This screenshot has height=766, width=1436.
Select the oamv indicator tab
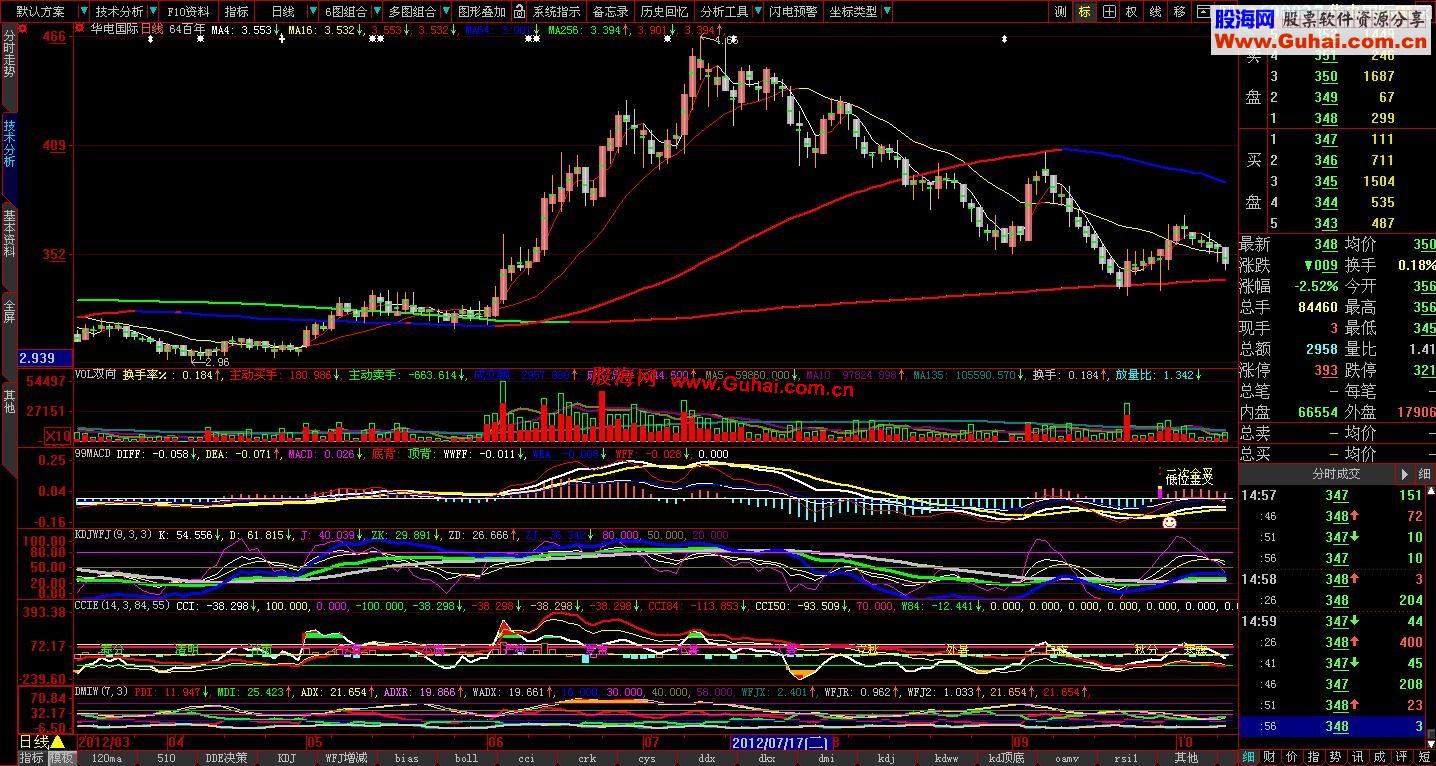click(x=1066, y=758)
